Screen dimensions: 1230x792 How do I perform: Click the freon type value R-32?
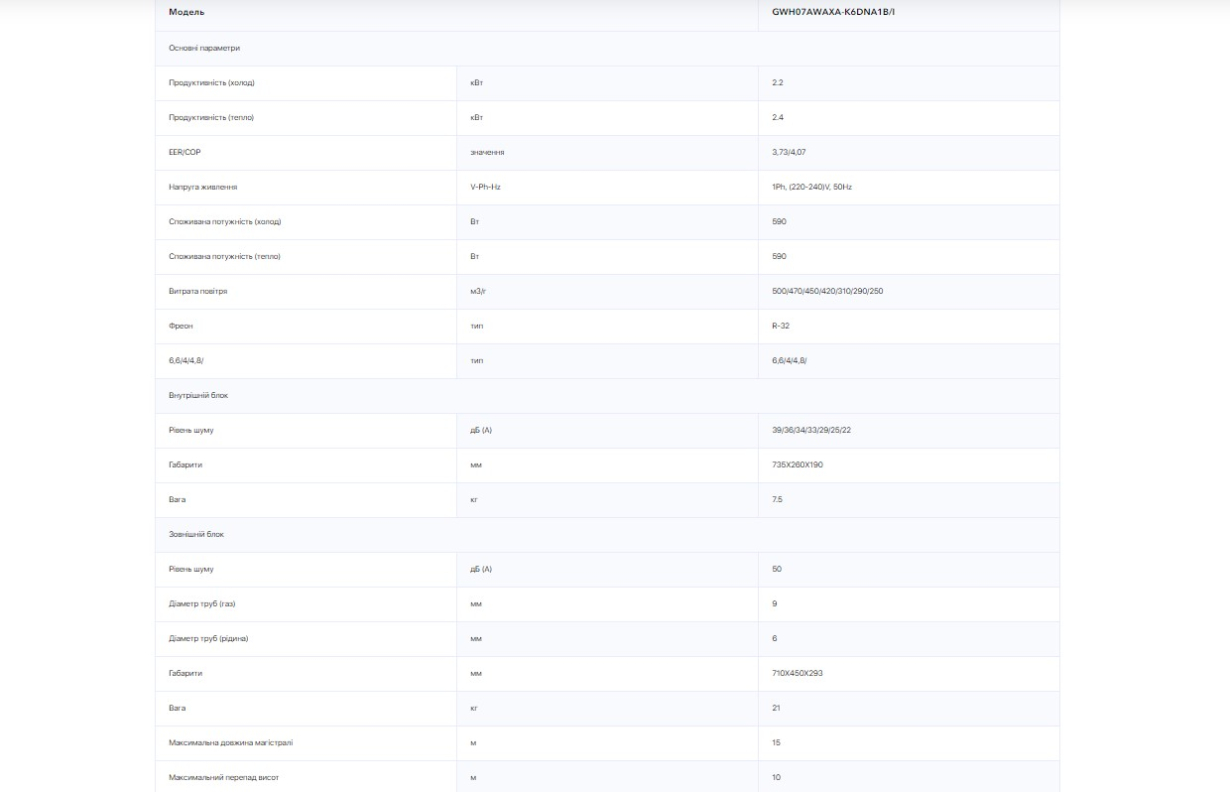click(x=781, y=326)
